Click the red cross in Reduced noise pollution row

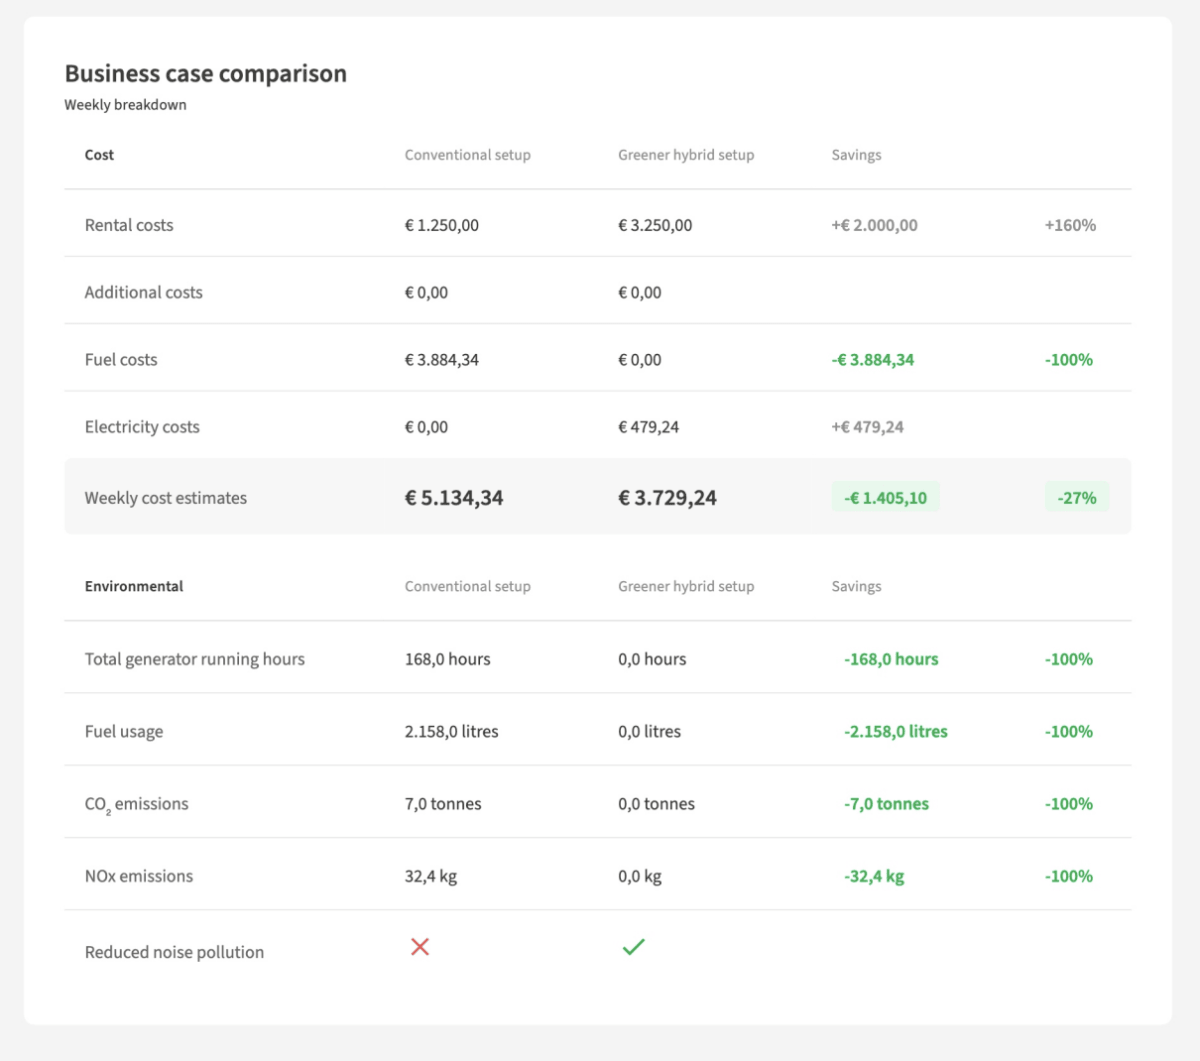point(420,946)
